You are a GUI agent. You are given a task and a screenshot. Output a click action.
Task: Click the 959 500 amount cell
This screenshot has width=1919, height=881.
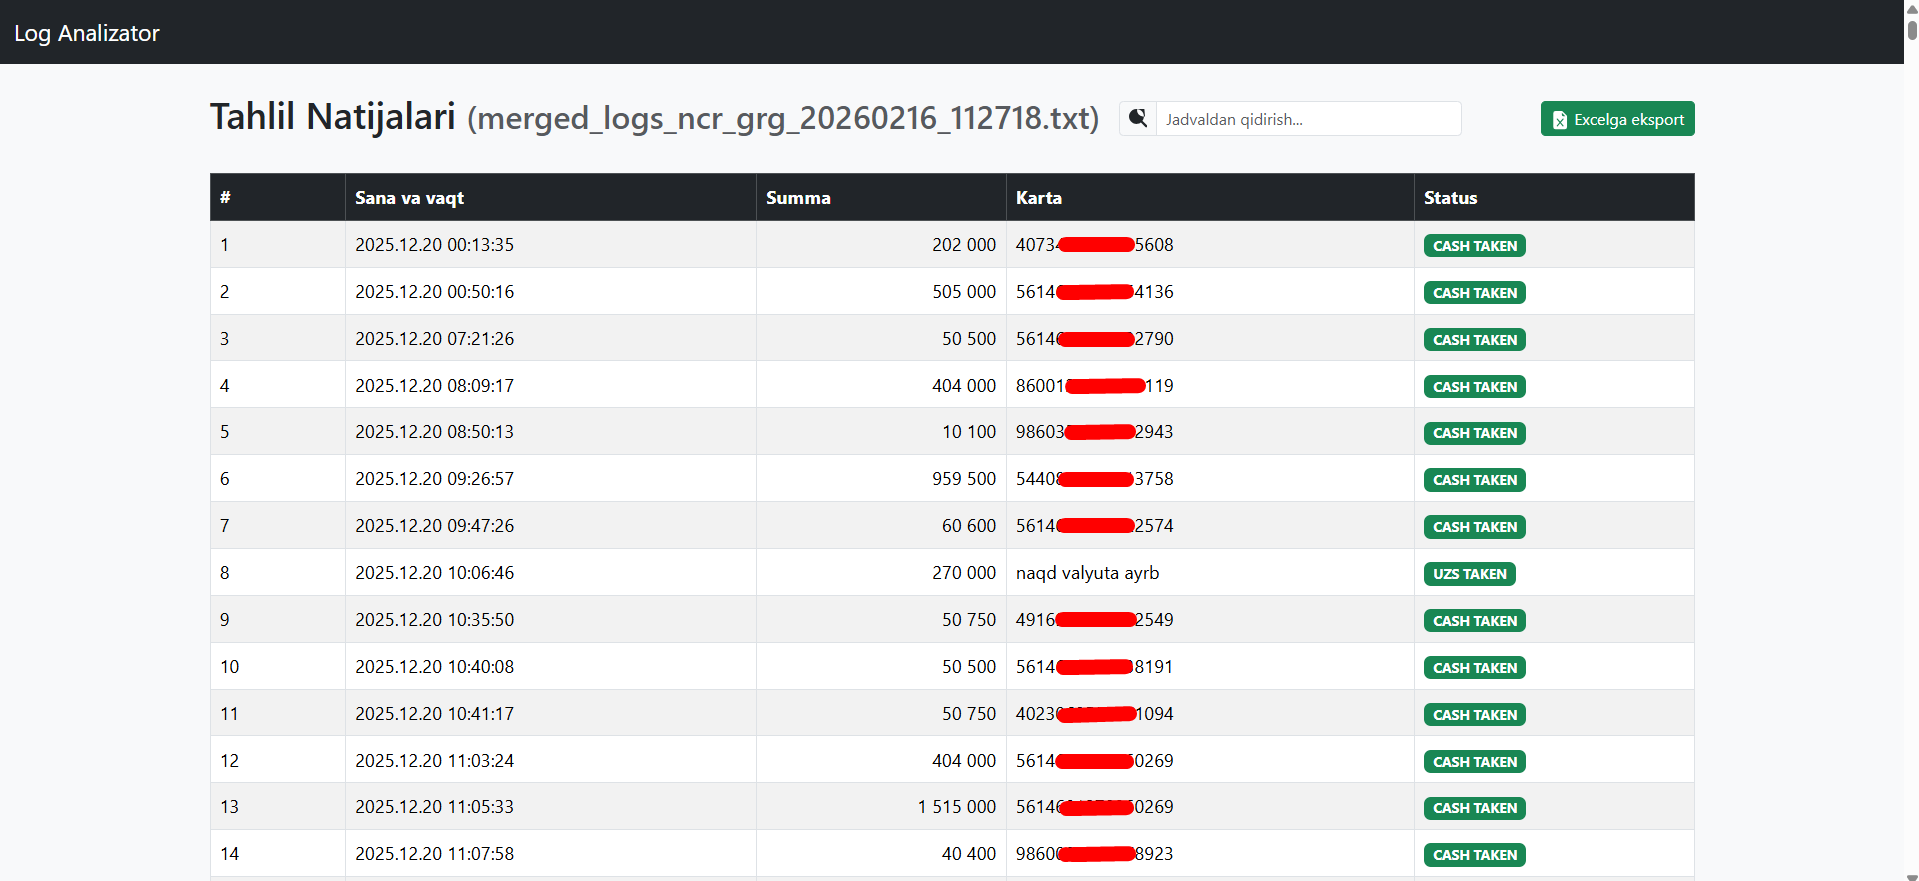pyautogui.click(x=963, y=479)
